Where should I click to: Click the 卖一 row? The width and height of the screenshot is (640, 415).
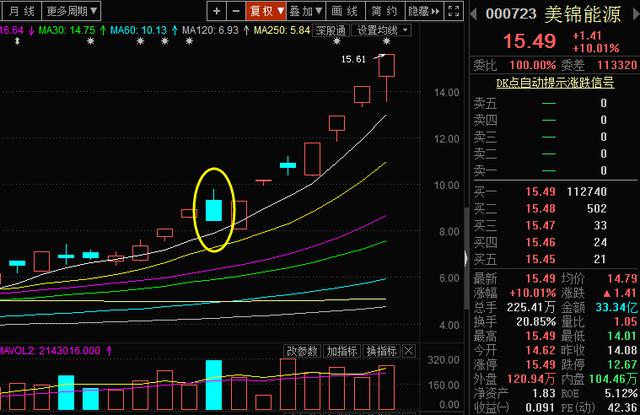(x=555, y=171)
